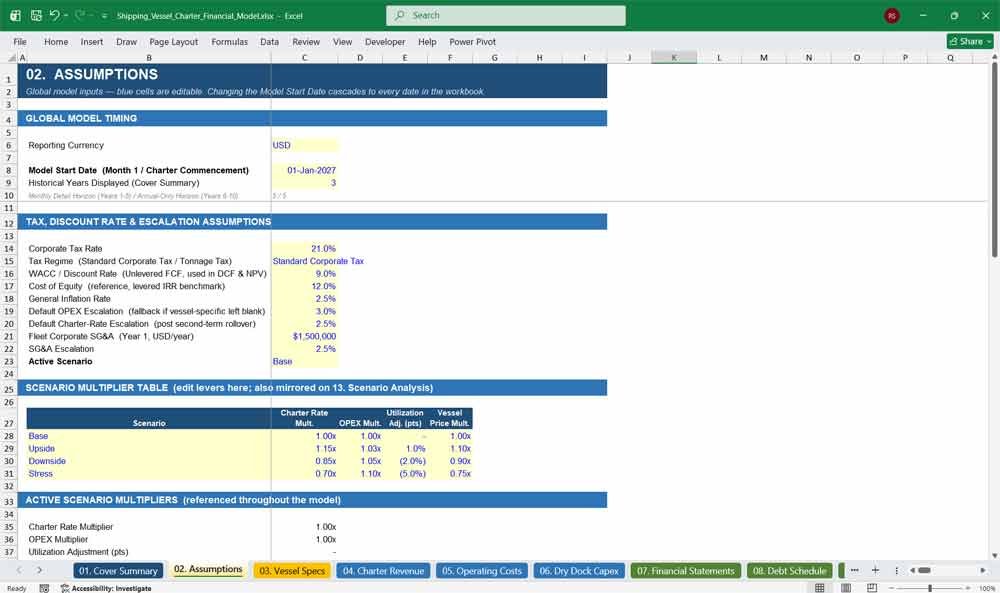Select Upside charter rate 1.15x cell
Screen dimensions: 1000x593
(x=305, y=448)
